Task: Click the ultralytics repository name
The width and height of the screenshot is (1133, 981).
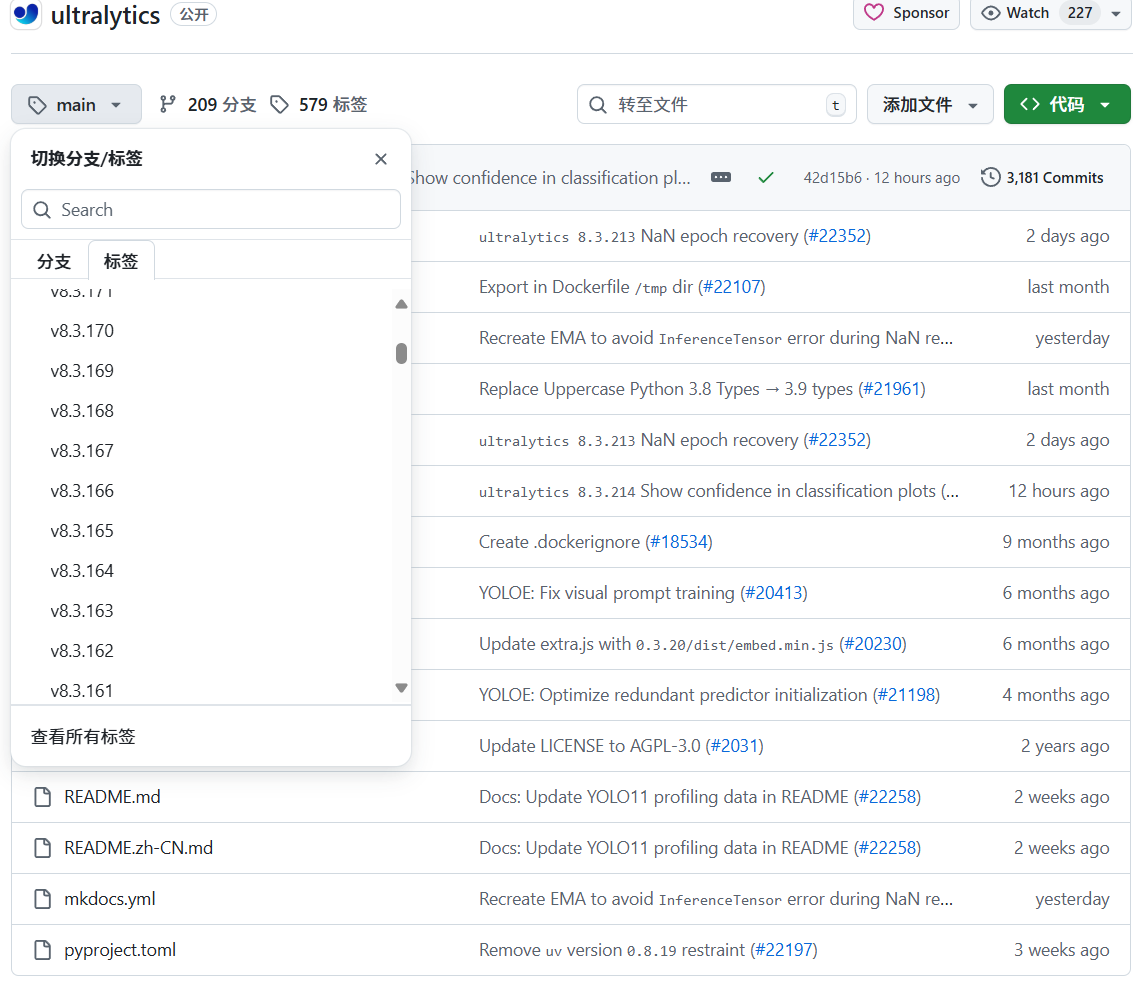Action: pos(105,15)
